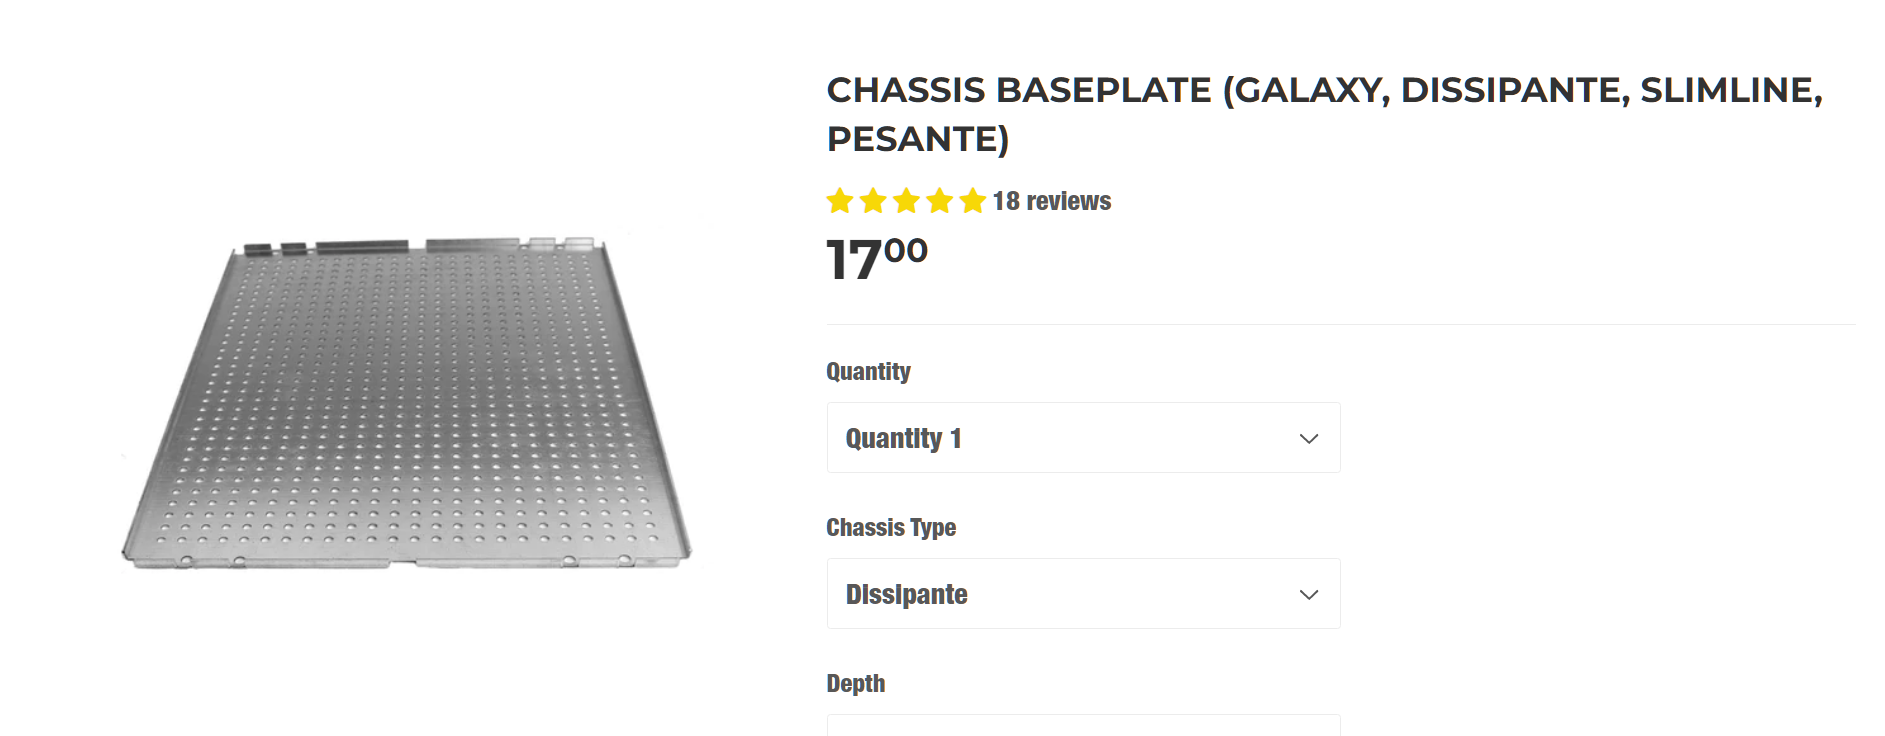Click the third yellow rating star

click(x=906, y=201)
